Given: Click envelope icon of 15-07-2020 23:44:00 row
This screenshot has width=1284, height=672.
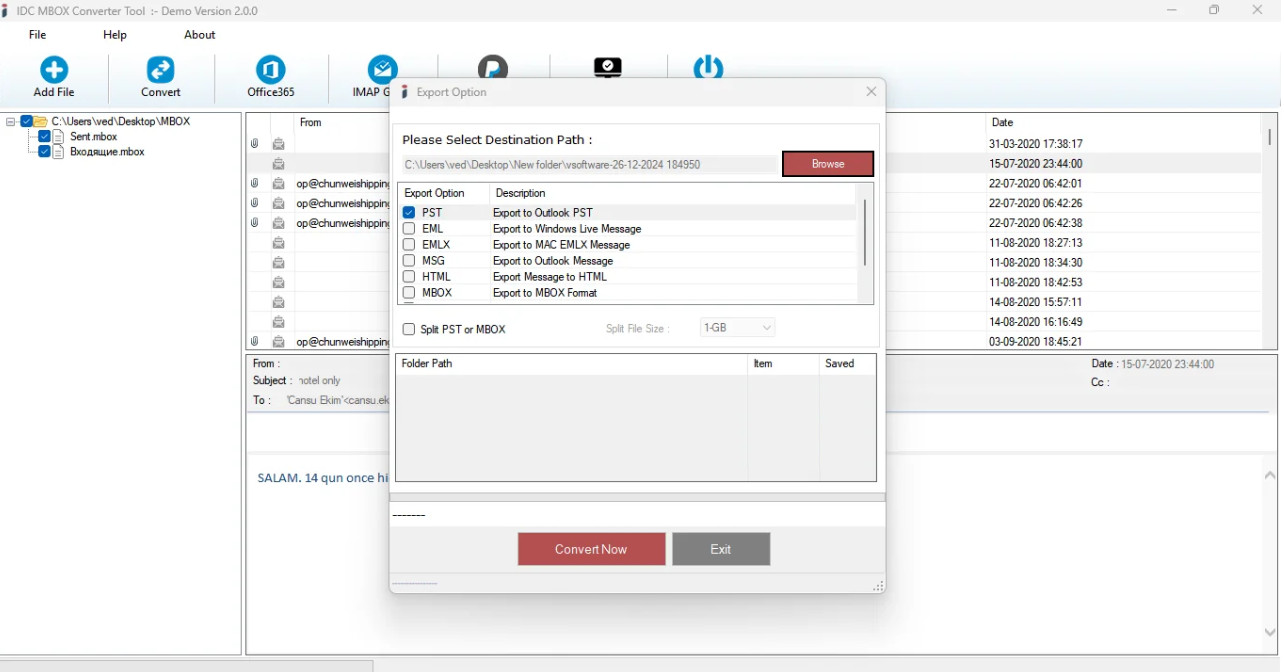Looking at the screenshot, I should point(279,164).
